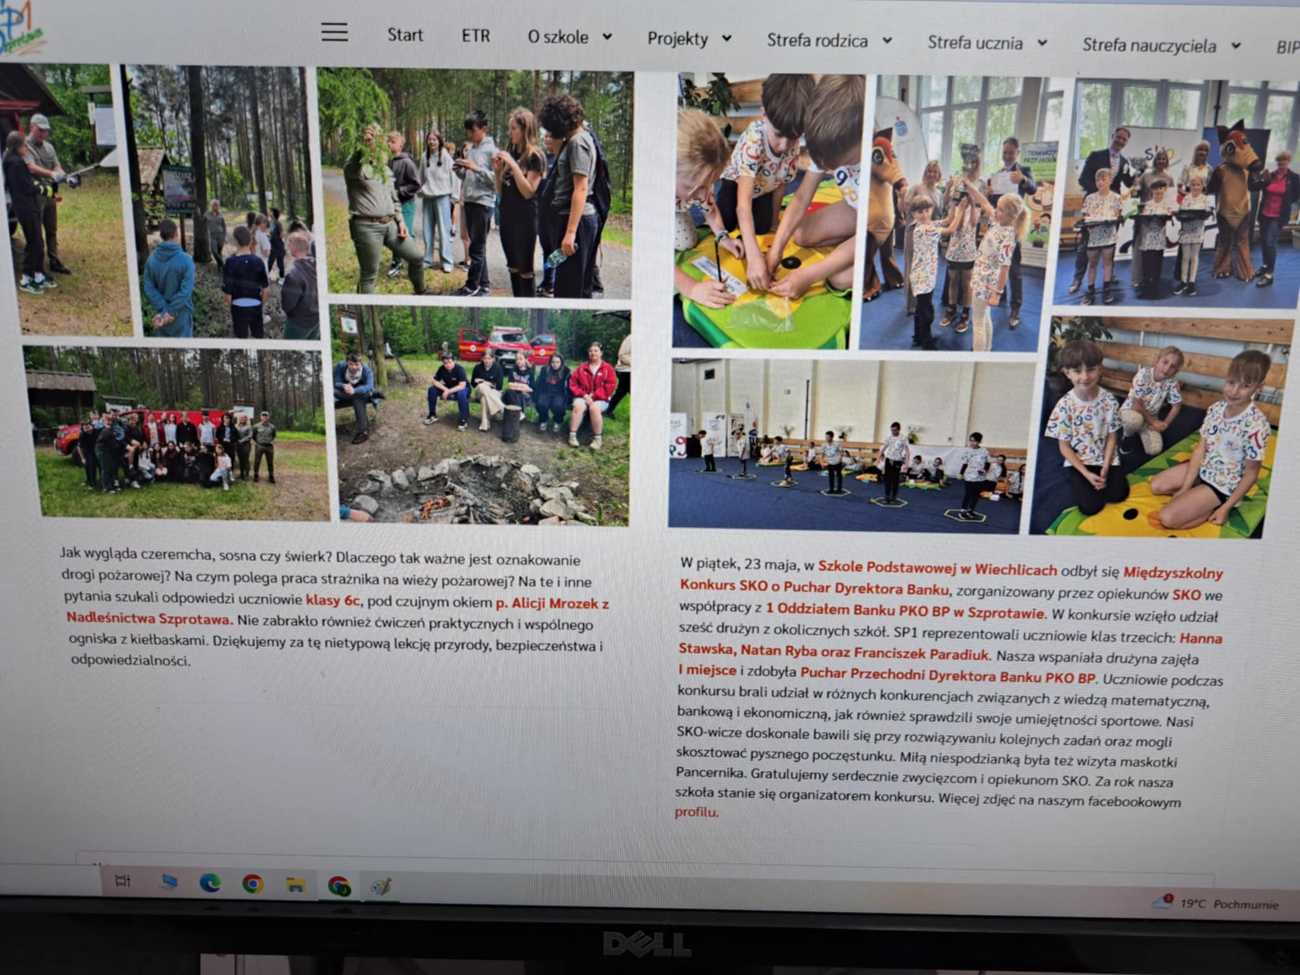Open the photo of three kids sitting on the bench

tap(1160, 427)
